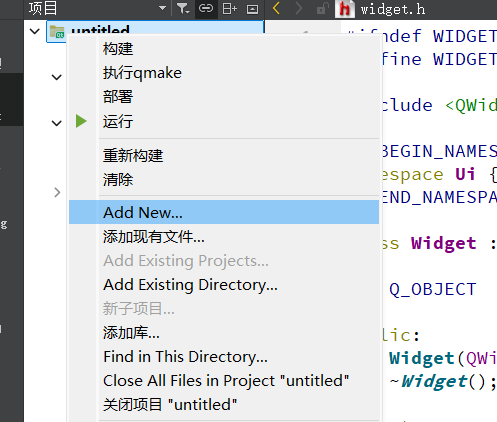This screenshot has width=497, height=422.
Task: Select Close All Files in Project "untitled"
Action: (224, 381)
